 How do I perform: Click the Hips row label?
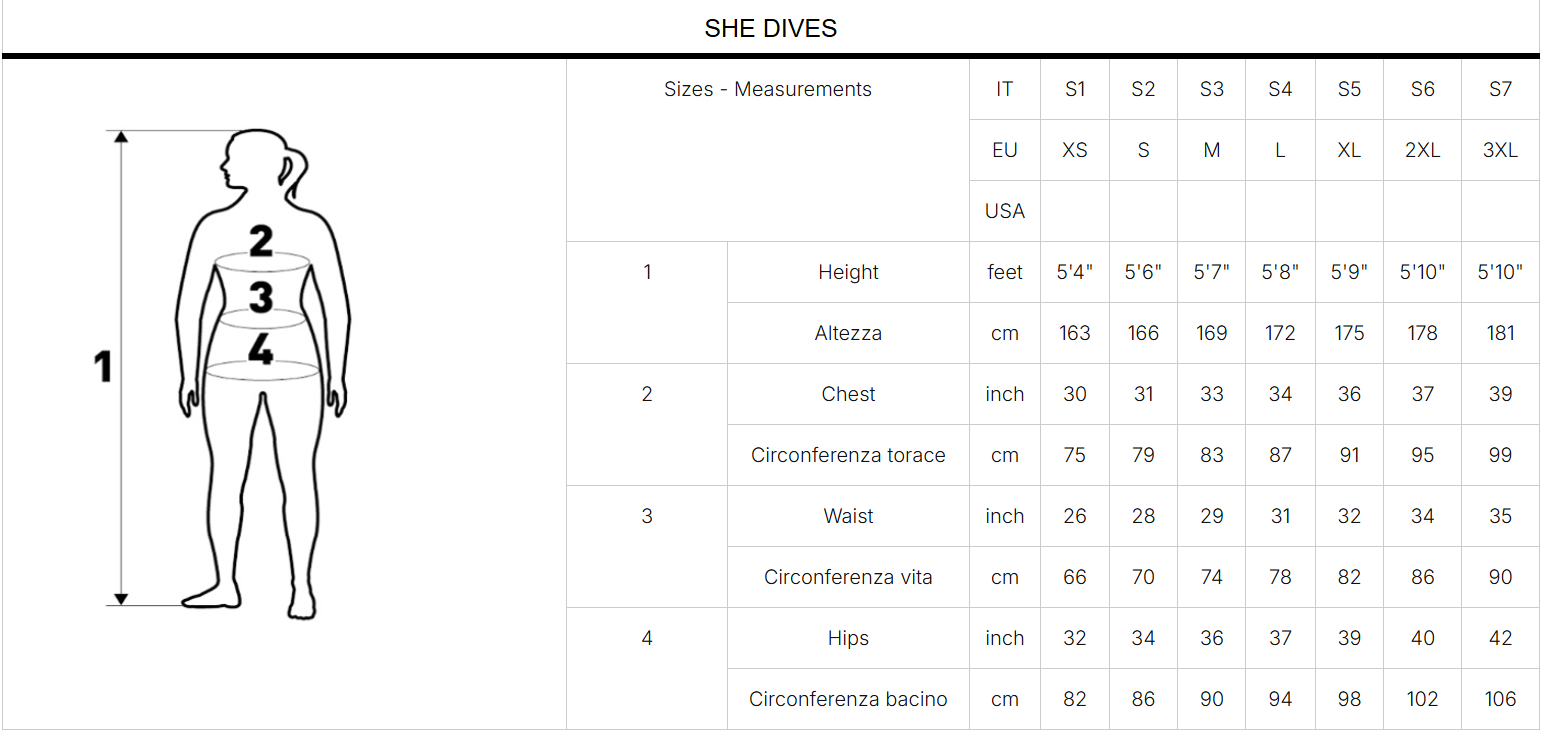coord(848,638)
